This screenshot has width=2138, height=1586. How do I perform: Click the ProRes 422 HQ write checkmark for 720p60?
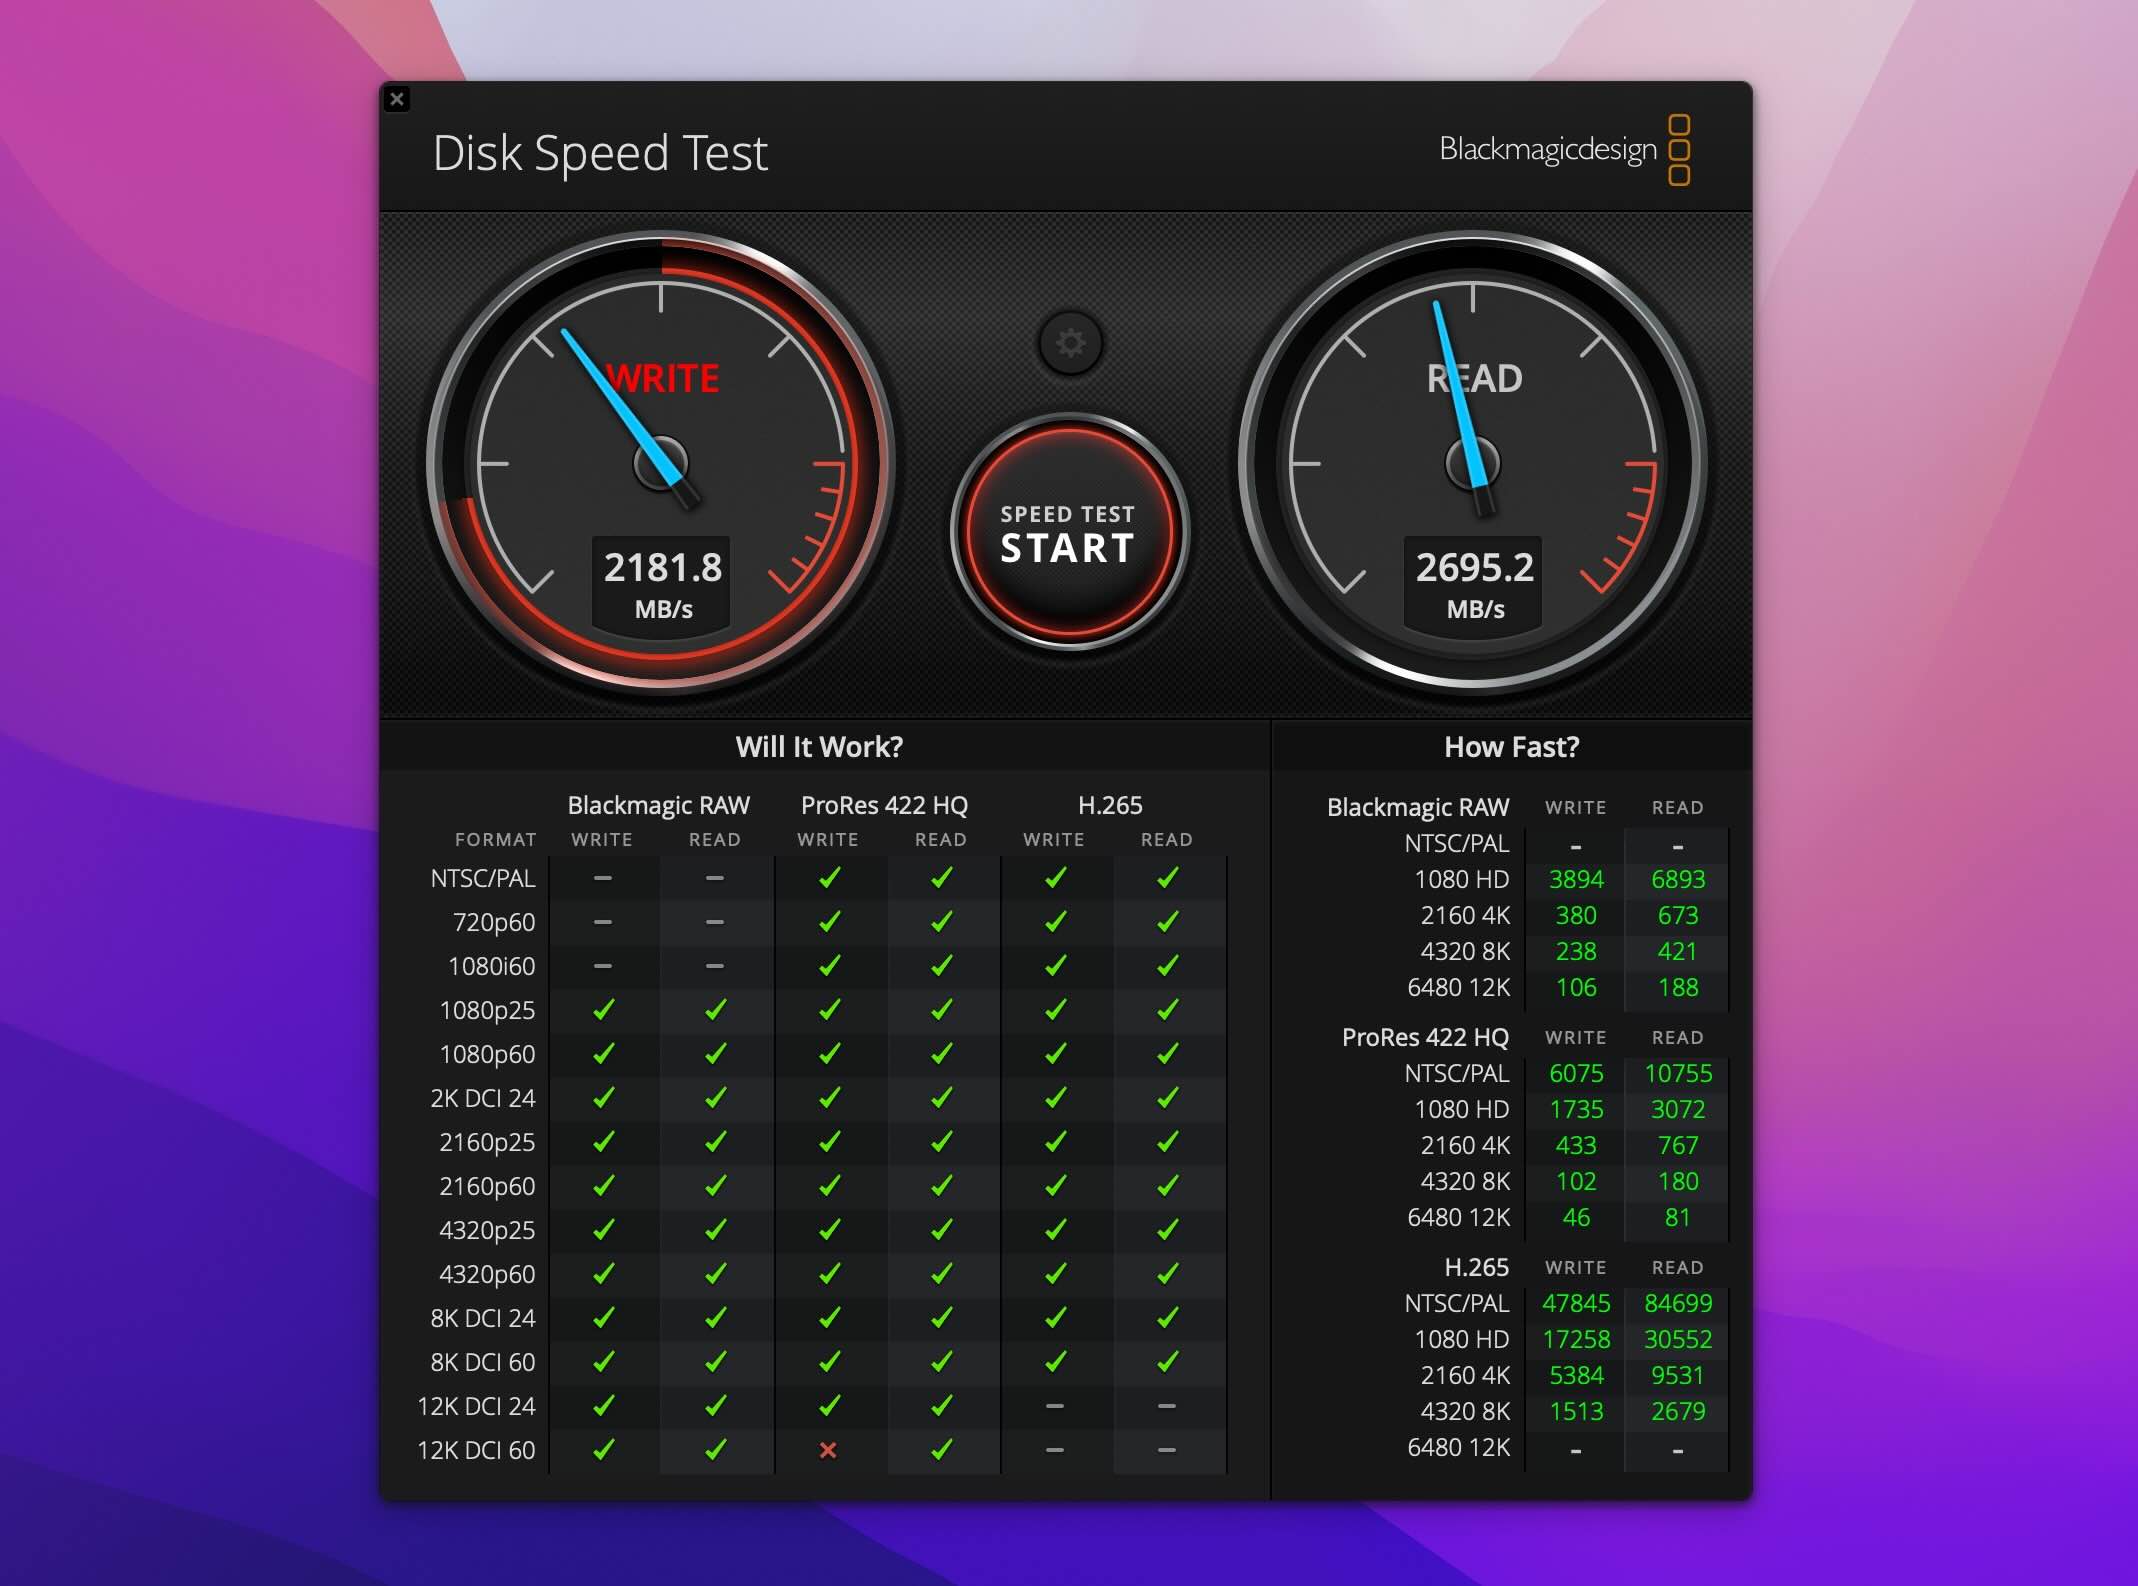829,922
